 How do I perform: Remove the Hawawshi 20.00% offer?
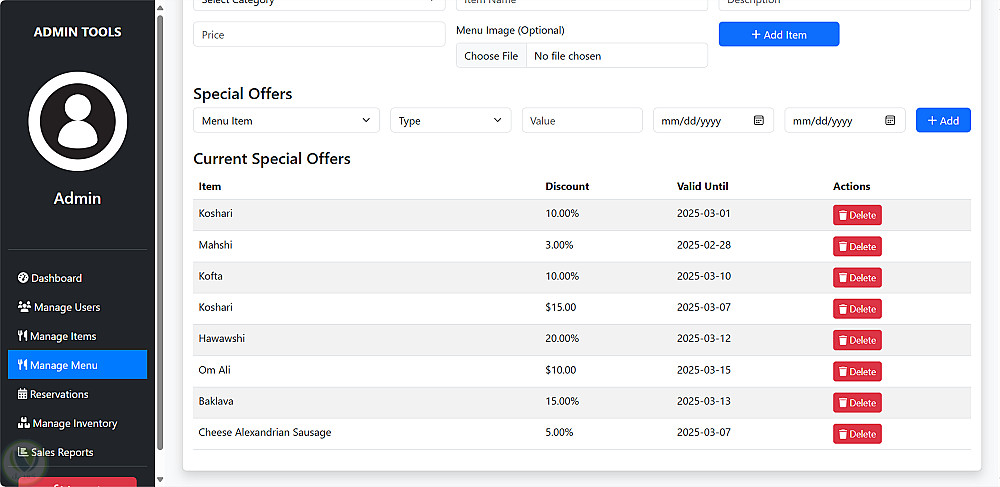pyautogui.click(x=857, y=340)
